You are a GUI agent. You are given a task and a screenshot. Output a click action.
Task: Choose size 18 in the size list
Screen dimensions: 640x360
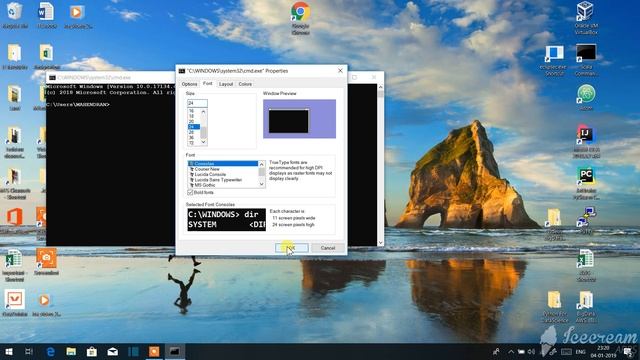coord(193,116)
